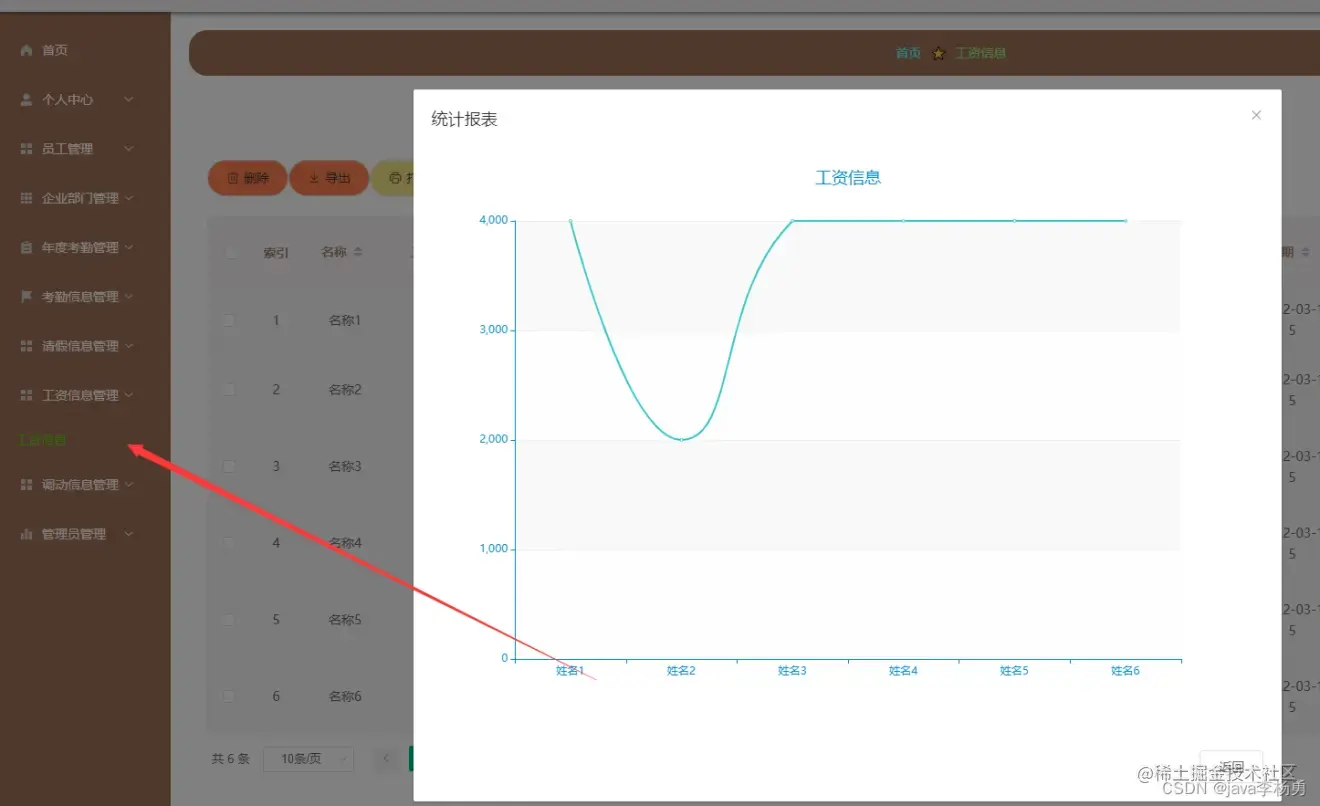The width and height of the screenshot is (1320, 806).
Task: Expand the 调动信息管理 chevron
Action: 128,485
